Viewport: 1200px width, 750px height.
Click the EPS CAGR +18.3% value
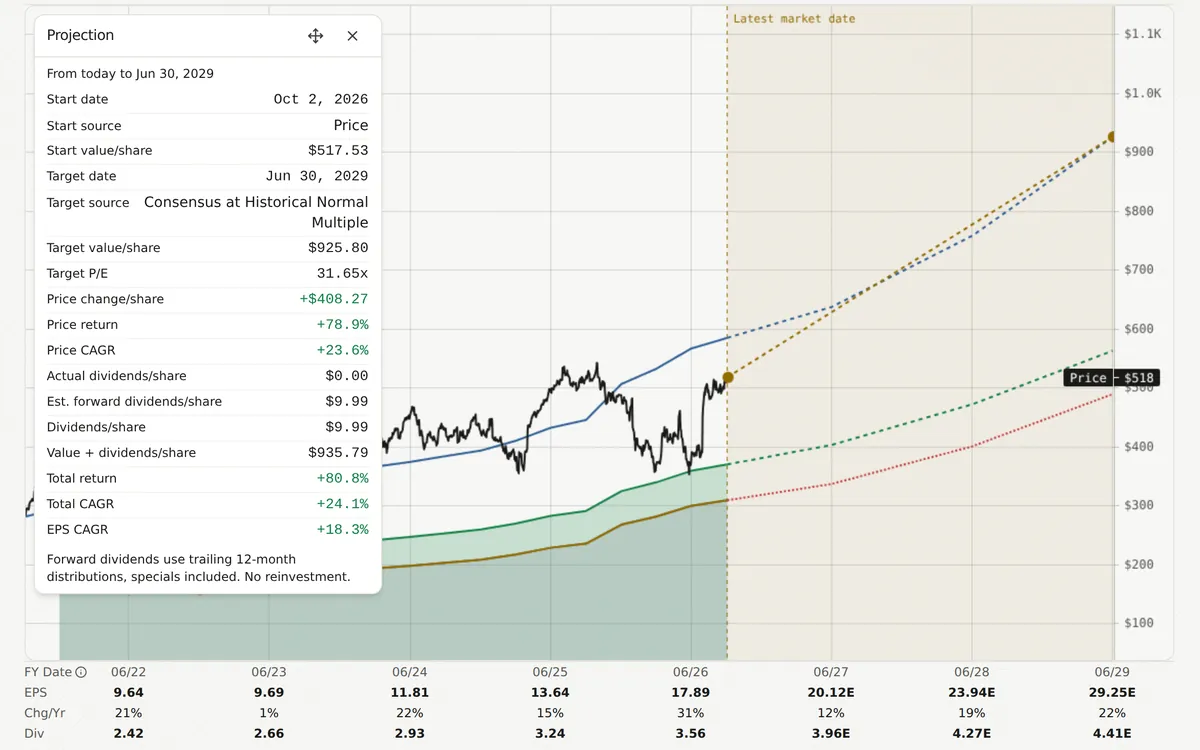(342, 530)
